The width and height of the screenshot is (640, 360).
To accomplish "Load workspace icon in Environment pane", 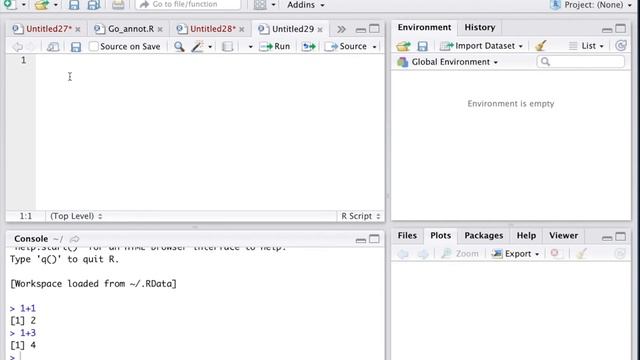I will pyautogui.click(x=403, y=46).
